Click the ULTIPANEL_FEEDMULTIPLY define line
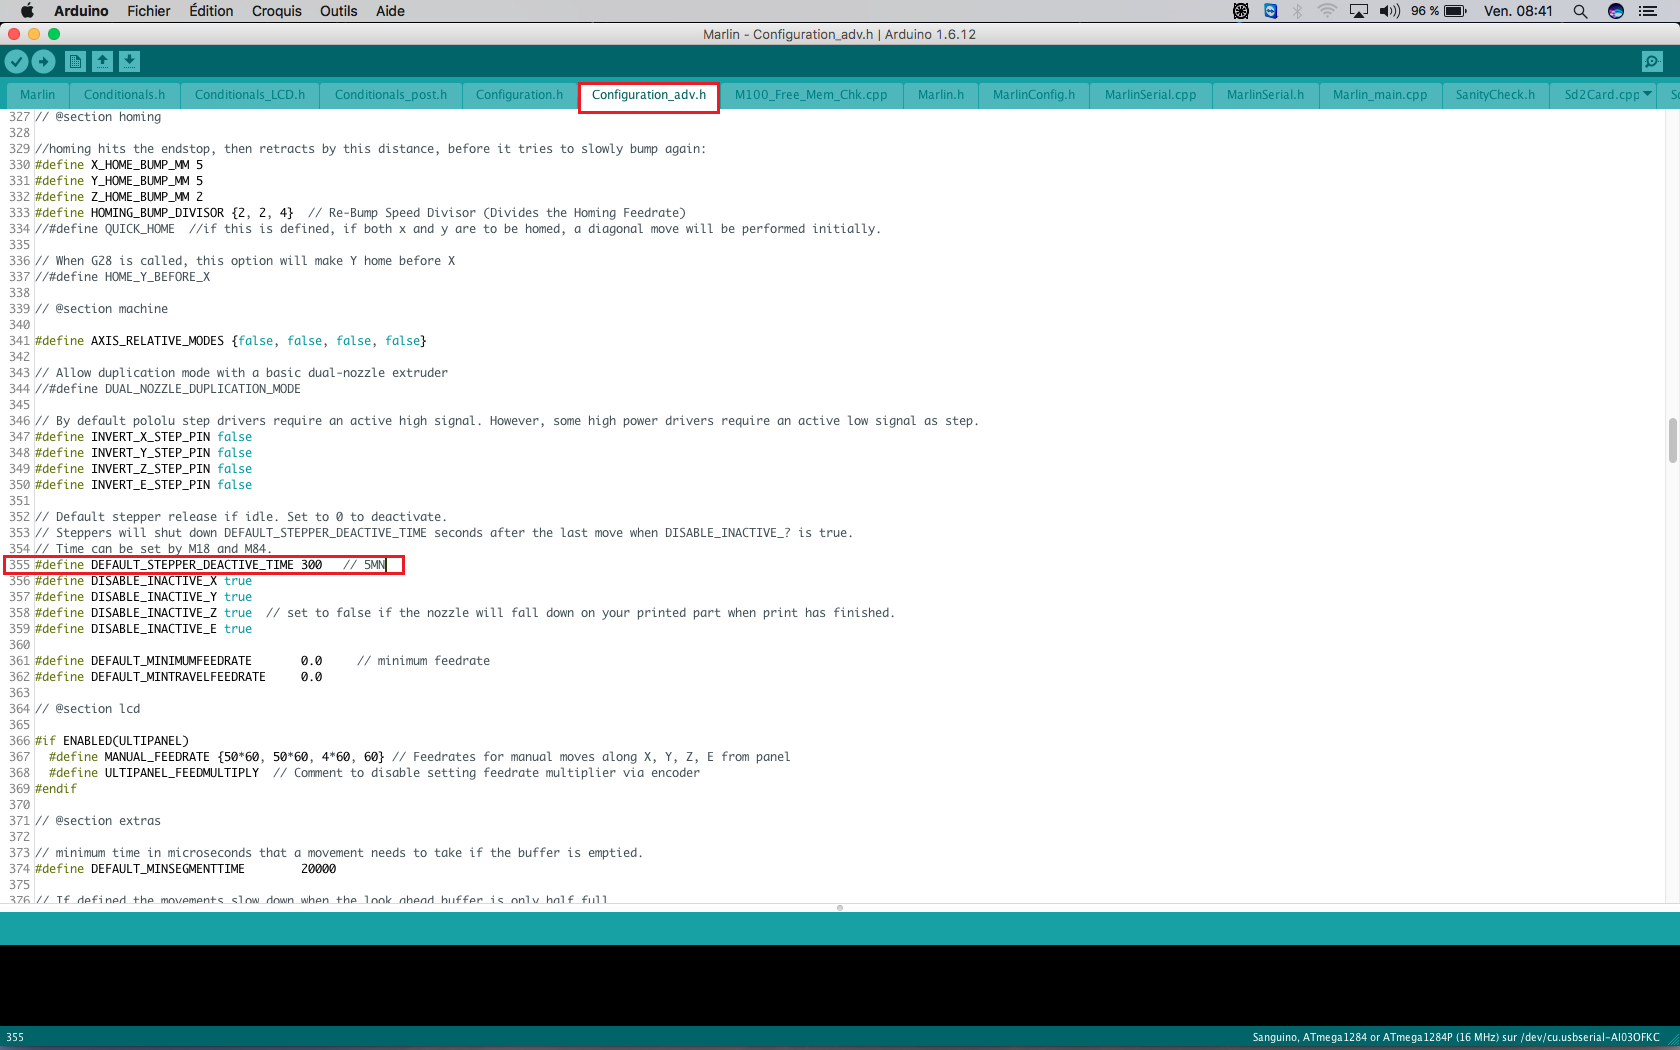The width and height of the screenshot is (1680, 1050). tap(374, 773)
